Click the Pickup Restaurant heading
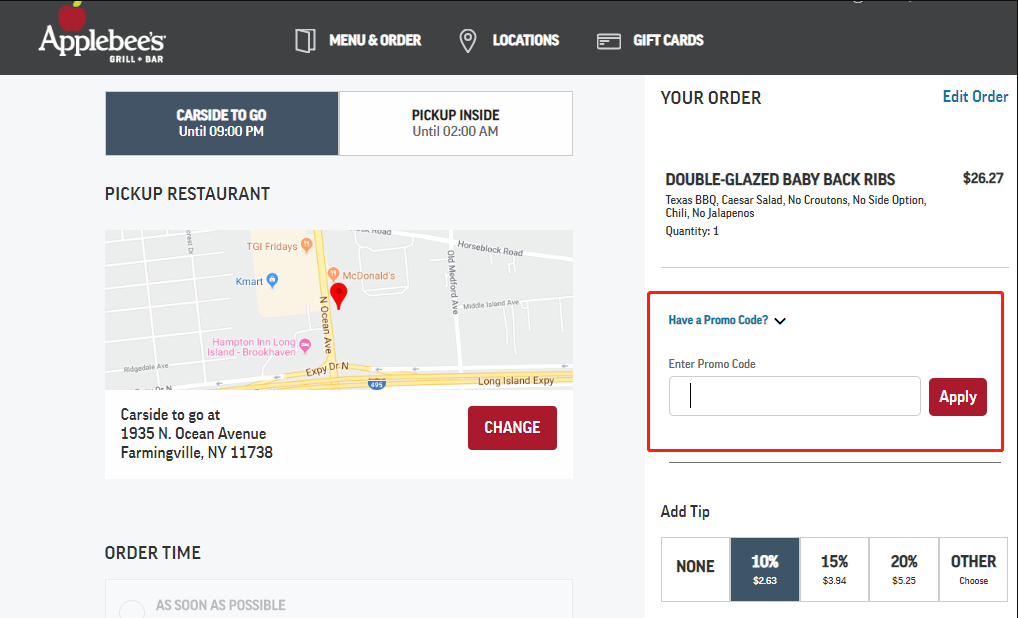 [187, 194]
